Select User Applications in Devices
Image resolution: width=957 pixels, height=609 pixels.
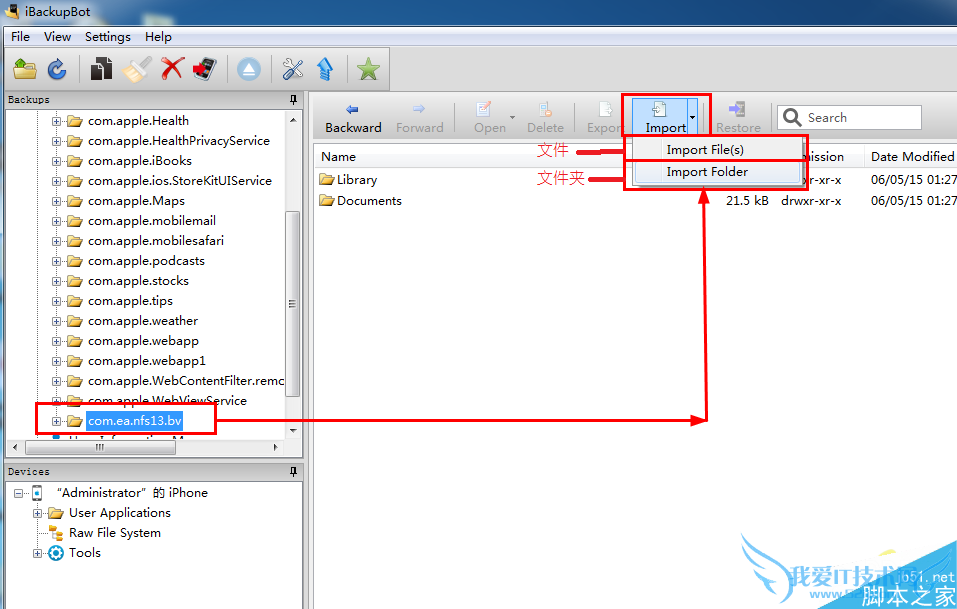(x=120, y=513)
